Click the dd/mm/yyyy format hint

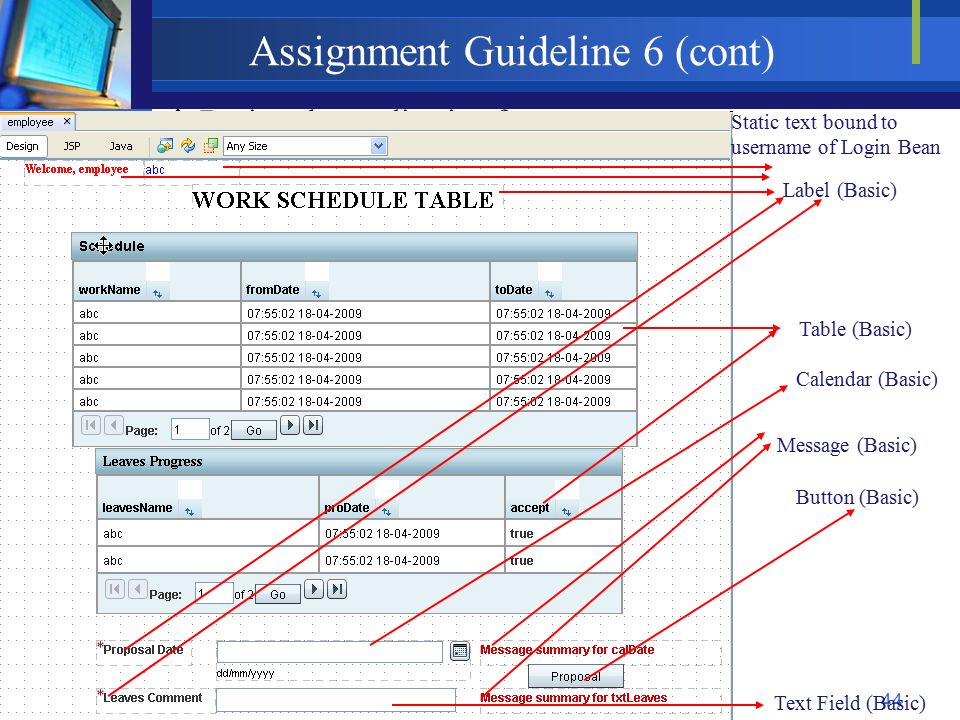(246, 673)
